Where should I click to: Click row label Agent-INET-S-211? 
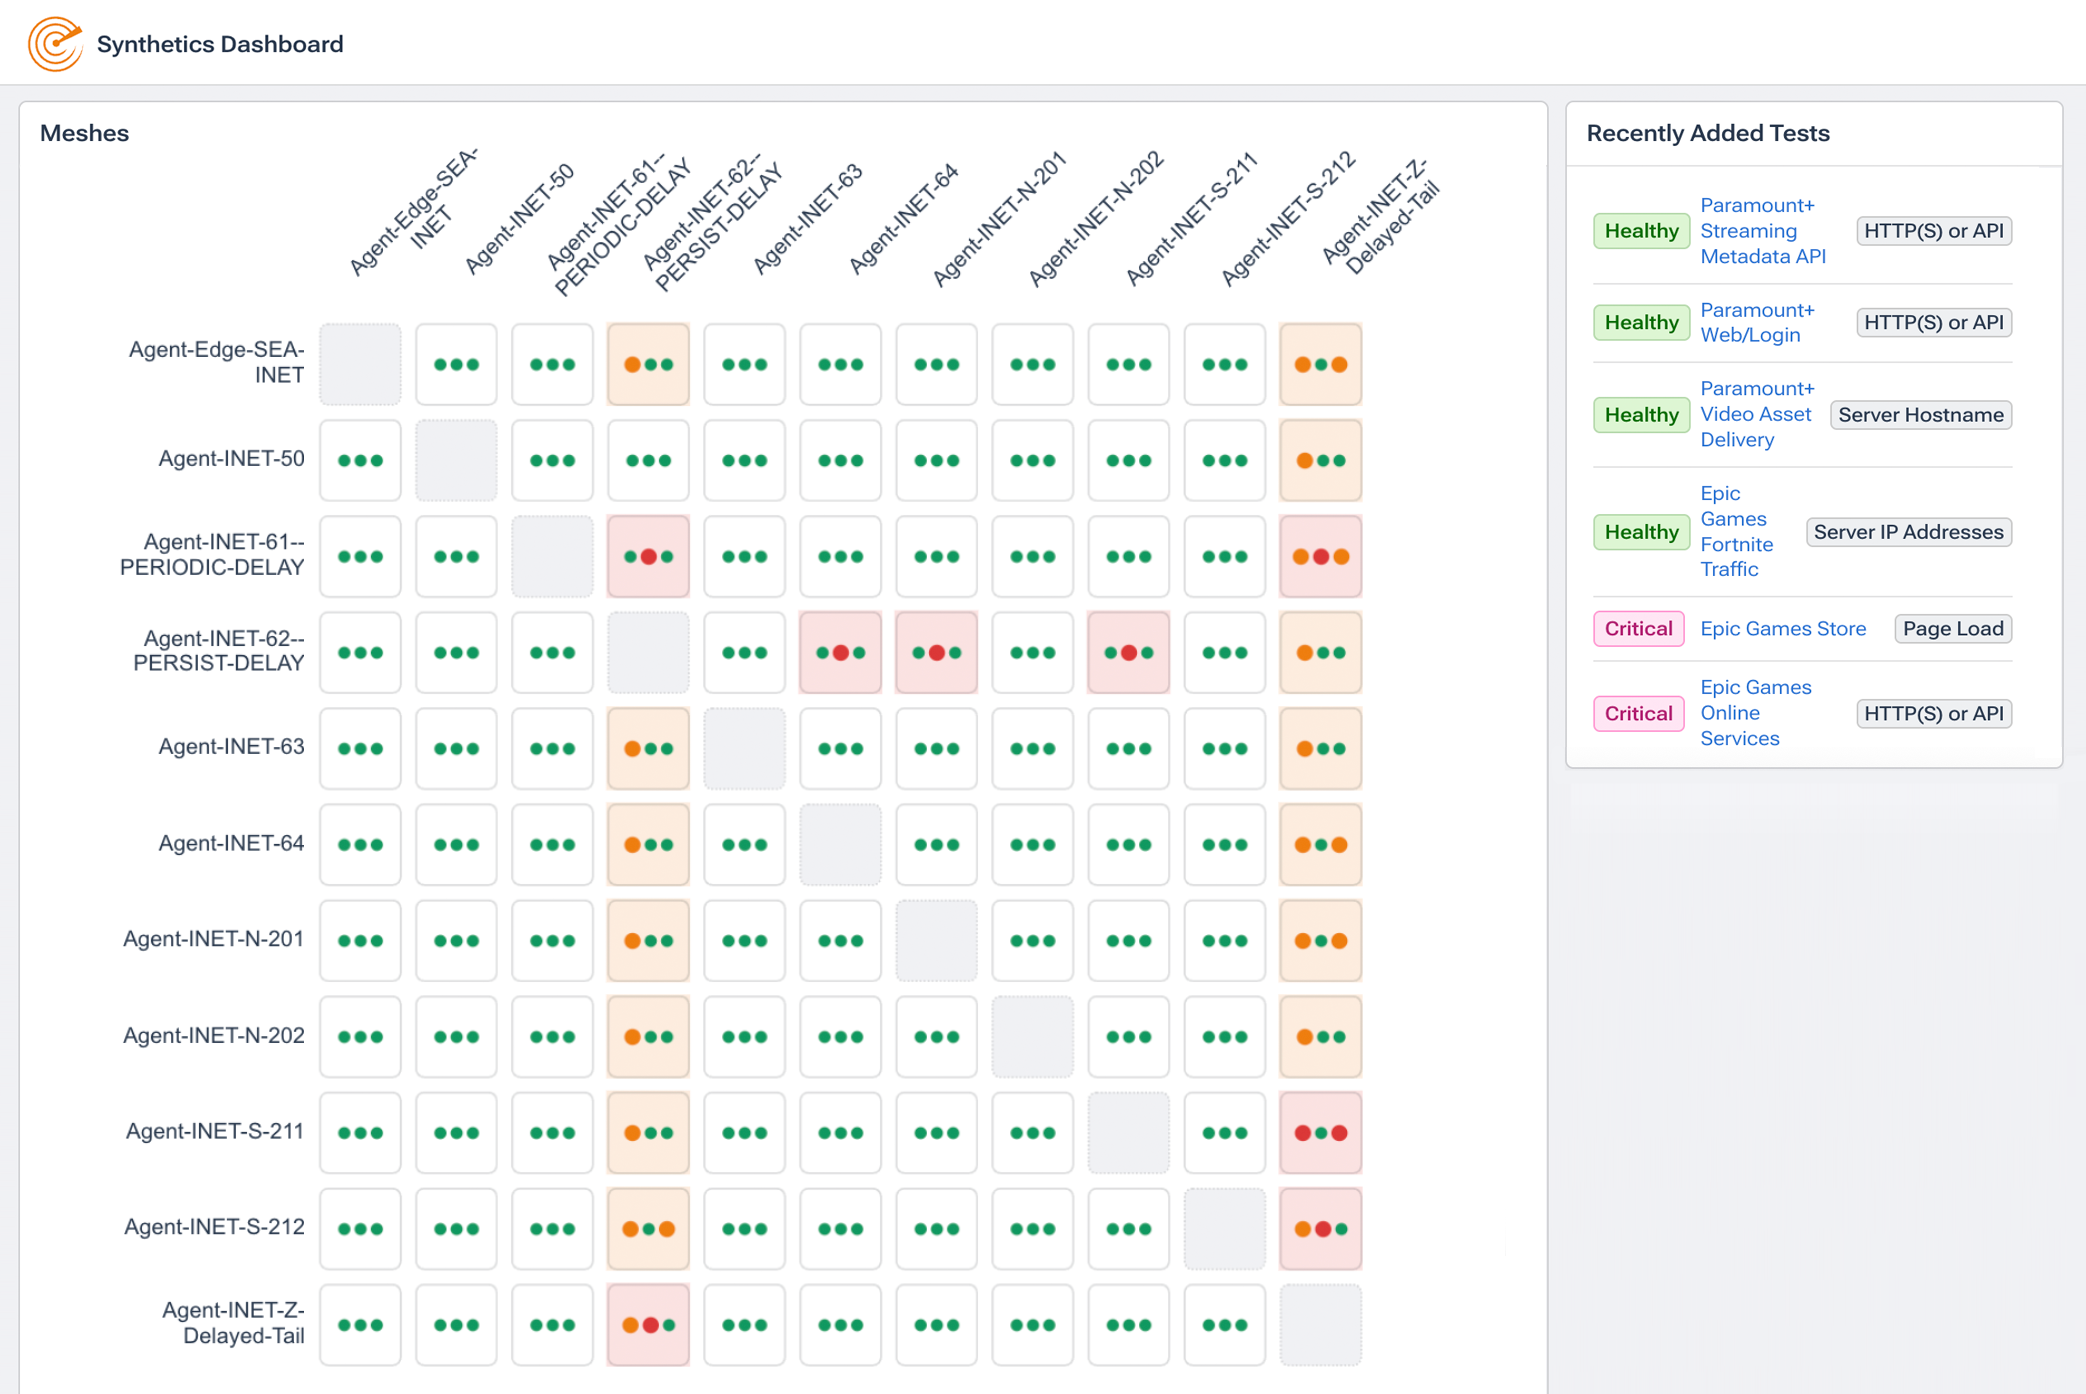click(x=215, y=1131)
